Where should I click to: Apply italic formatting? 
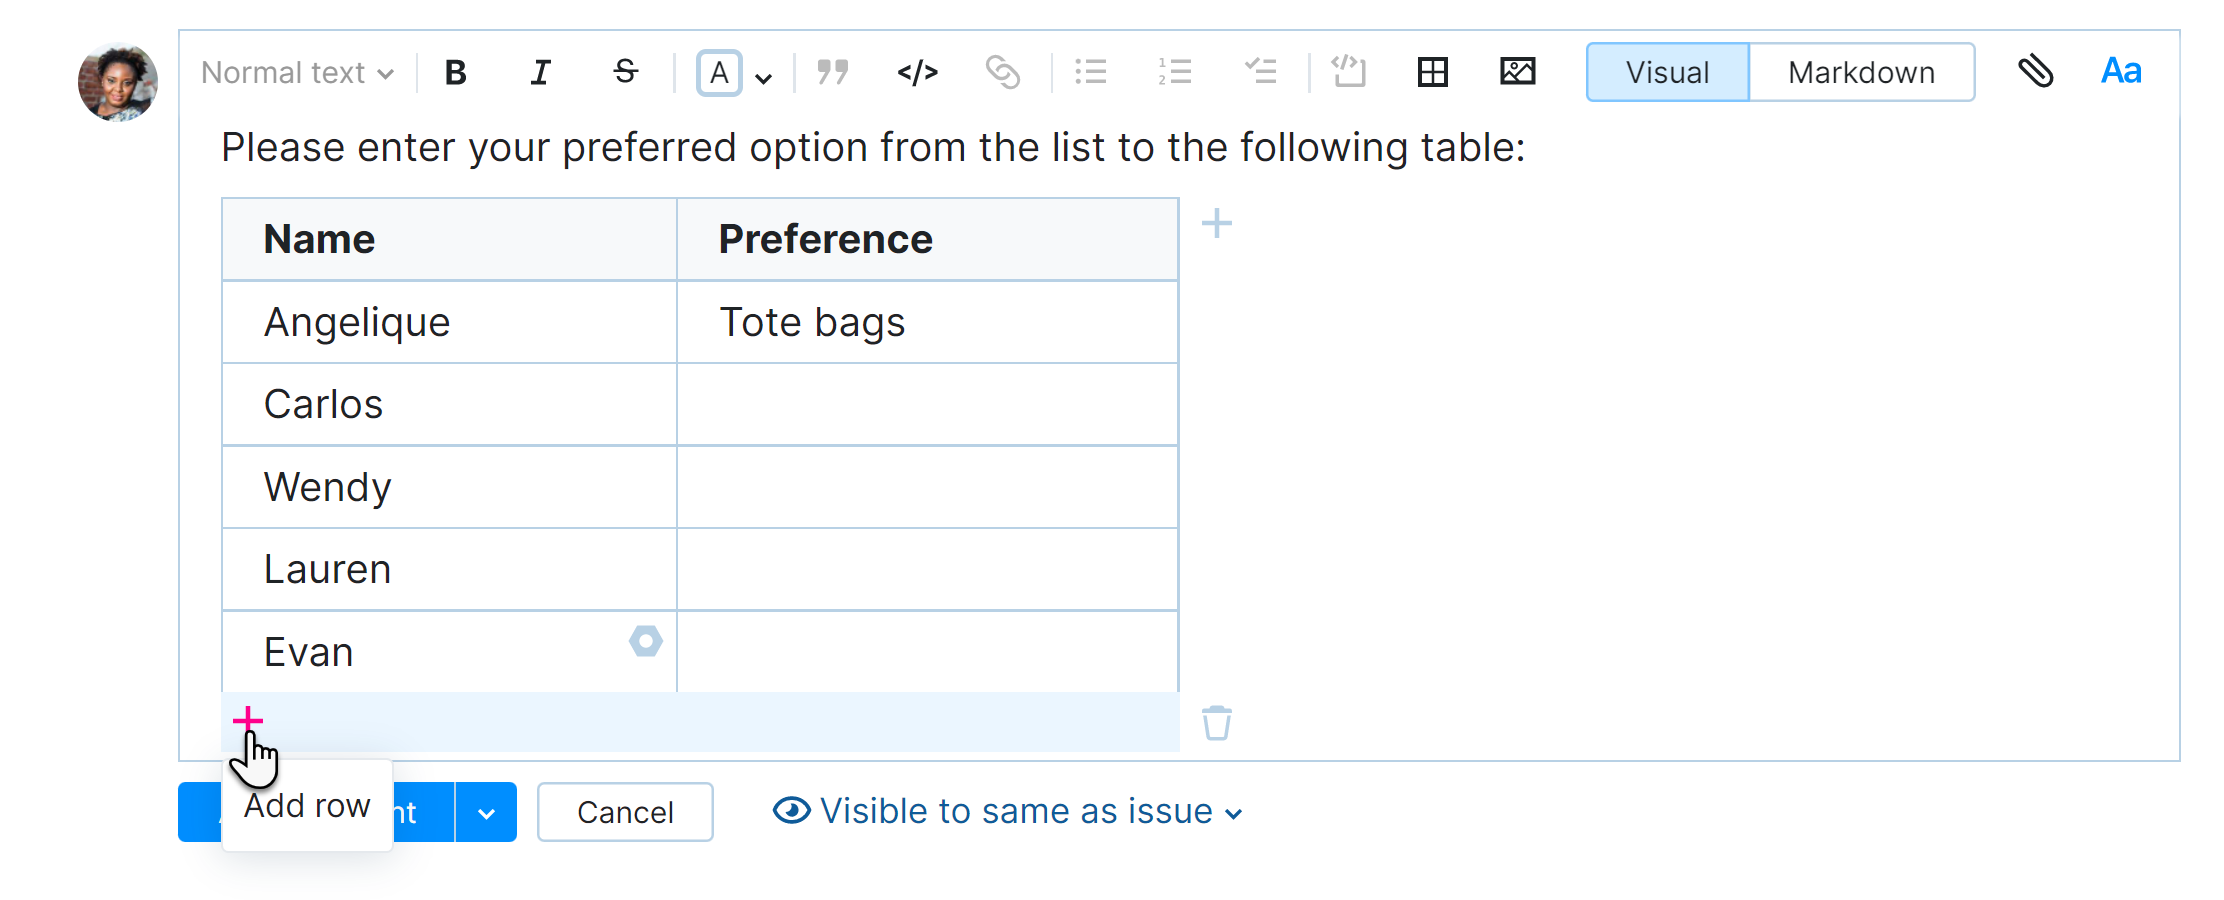pyautogui.click(x=540, y=71)
